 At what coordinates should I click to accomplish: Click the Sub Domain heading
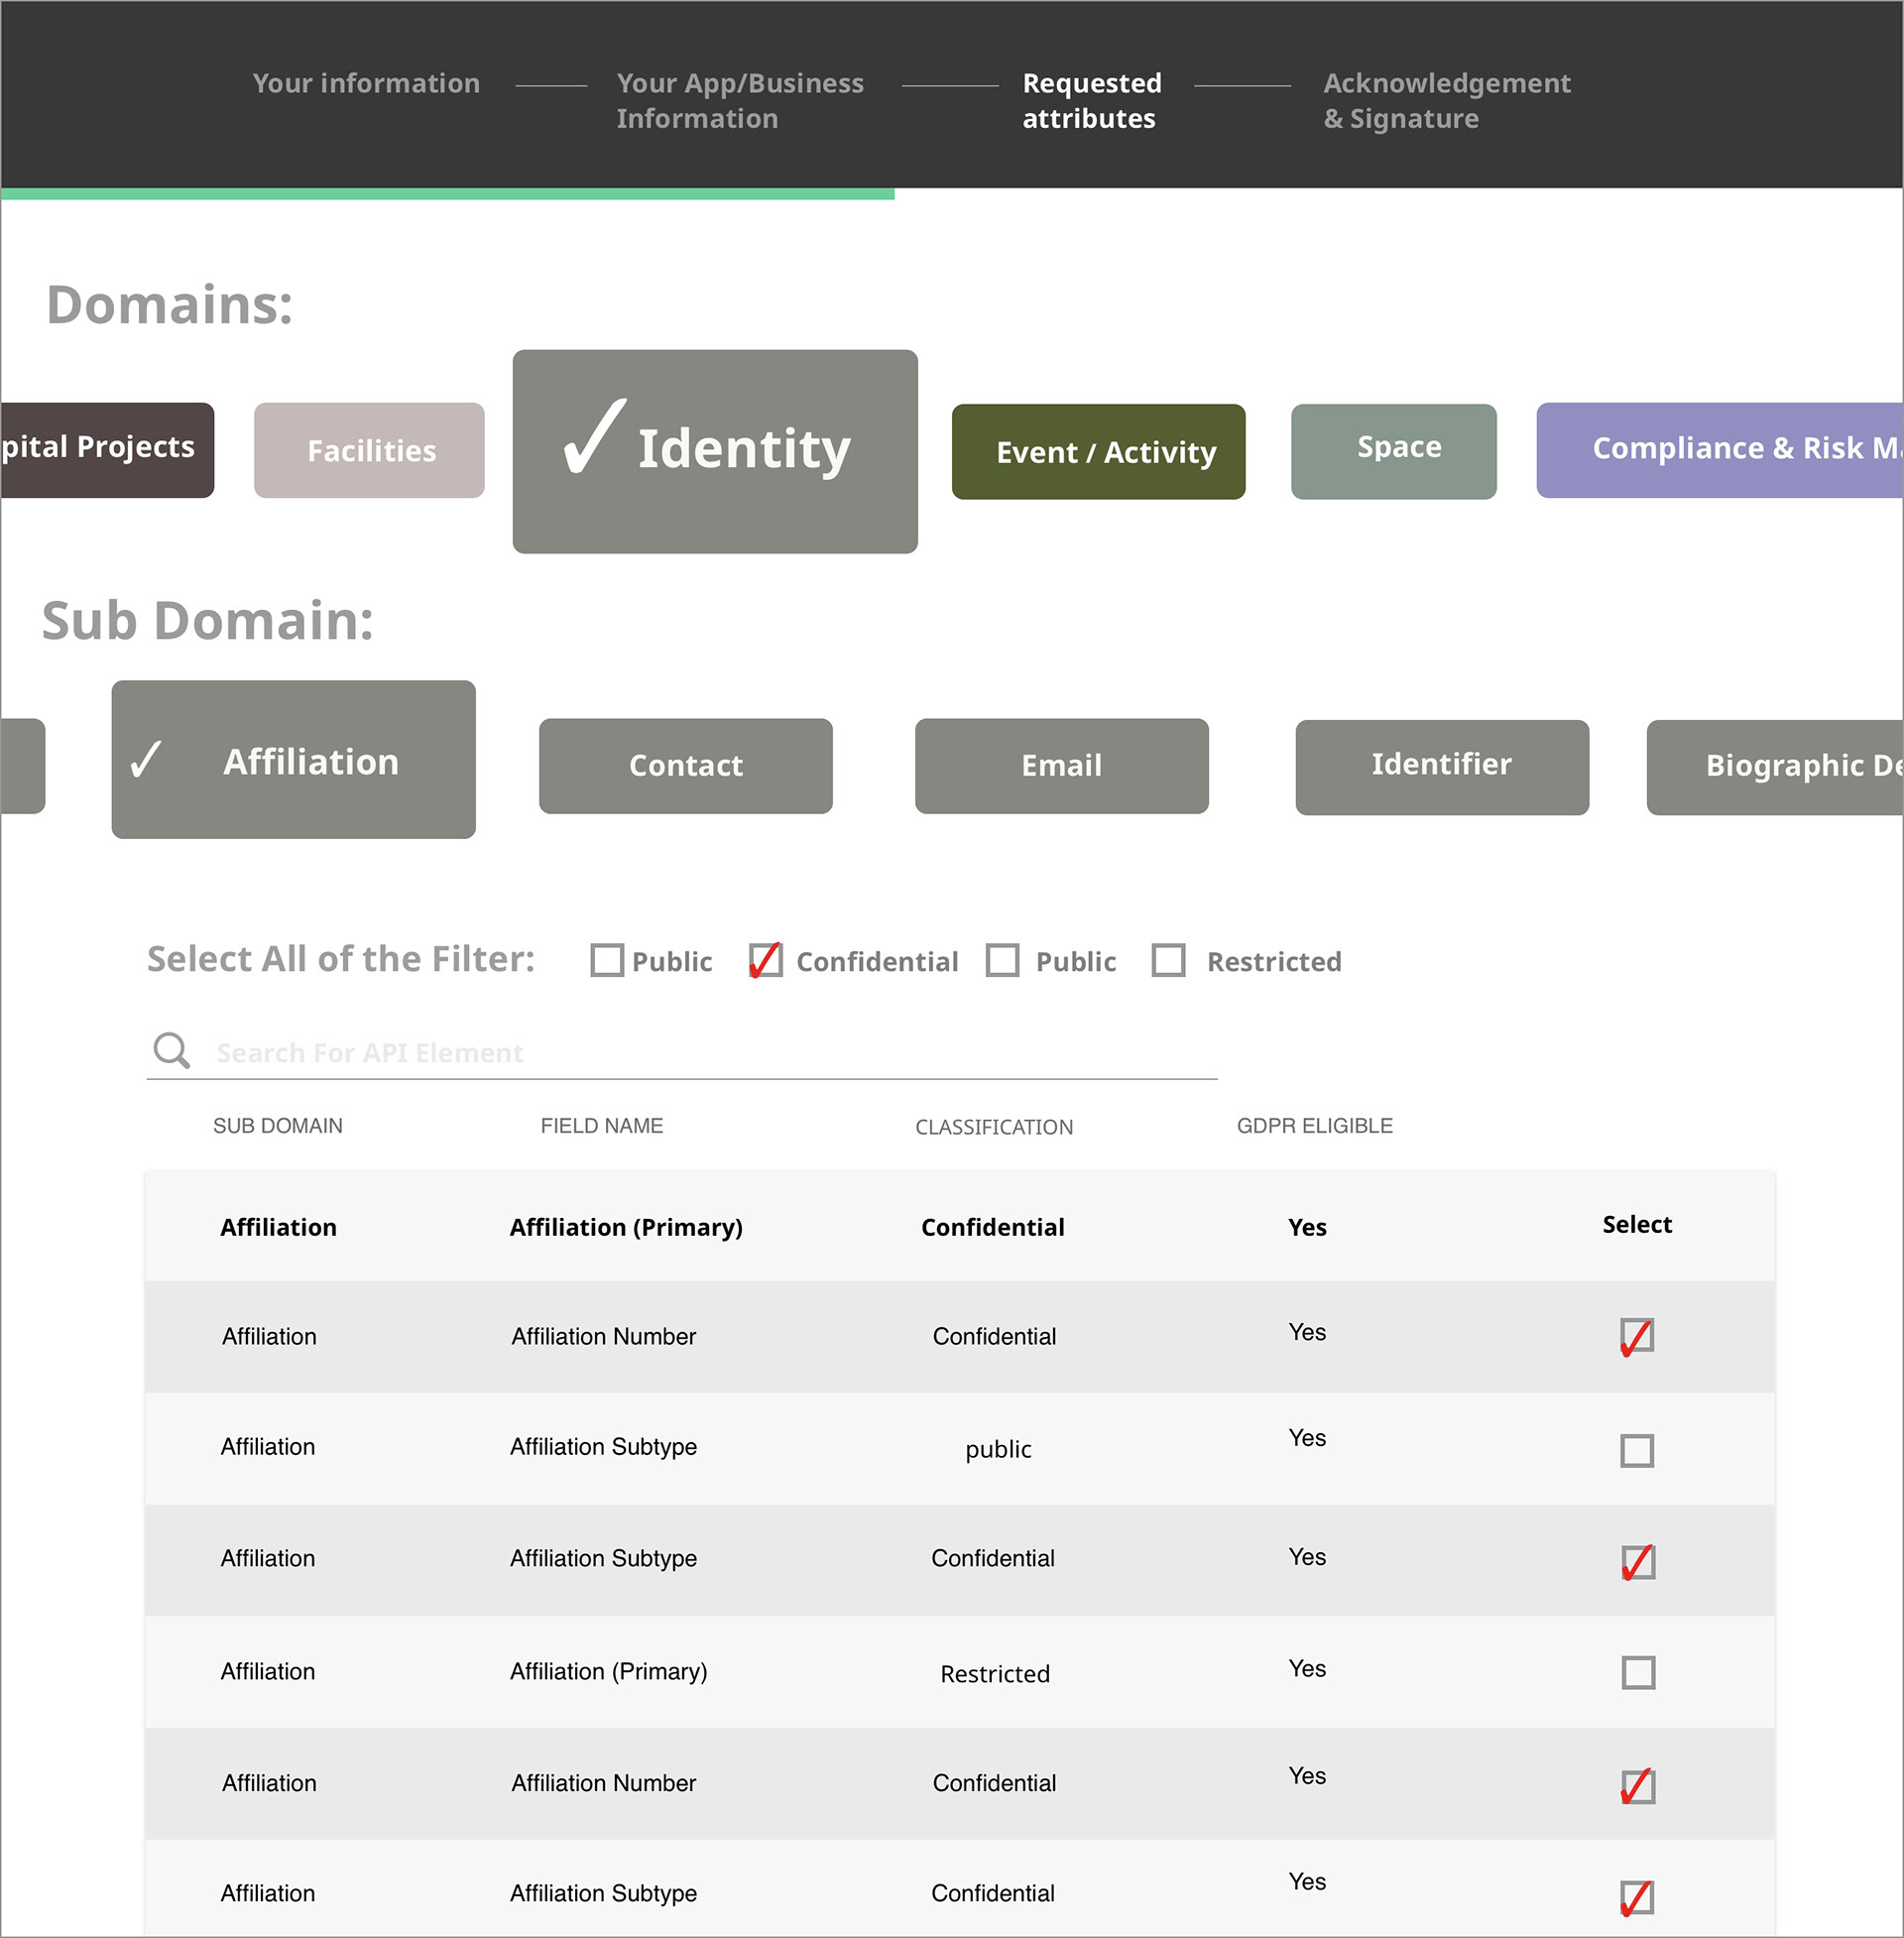tap(208, 620)
